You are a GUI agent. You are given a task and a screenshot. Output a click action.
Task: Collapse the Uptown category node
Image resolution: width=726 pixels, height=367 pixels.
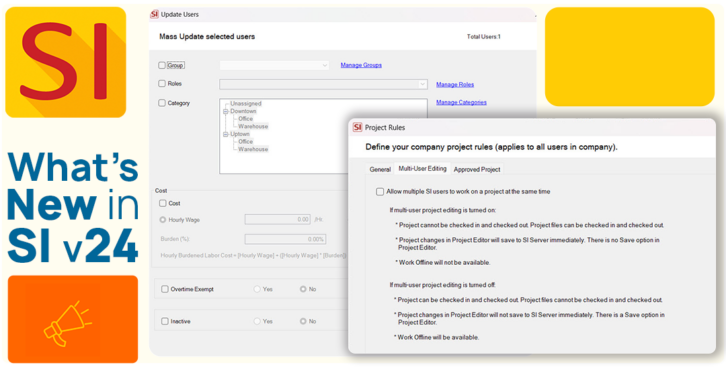(225, 134)
